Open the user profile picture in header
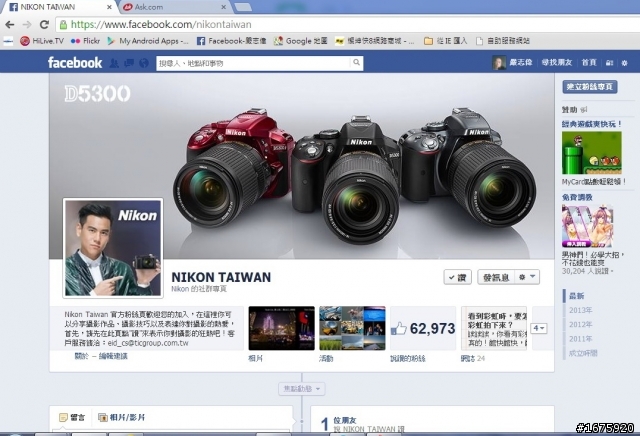The width and height of the screenshot is (640, 436). point(499,63)
